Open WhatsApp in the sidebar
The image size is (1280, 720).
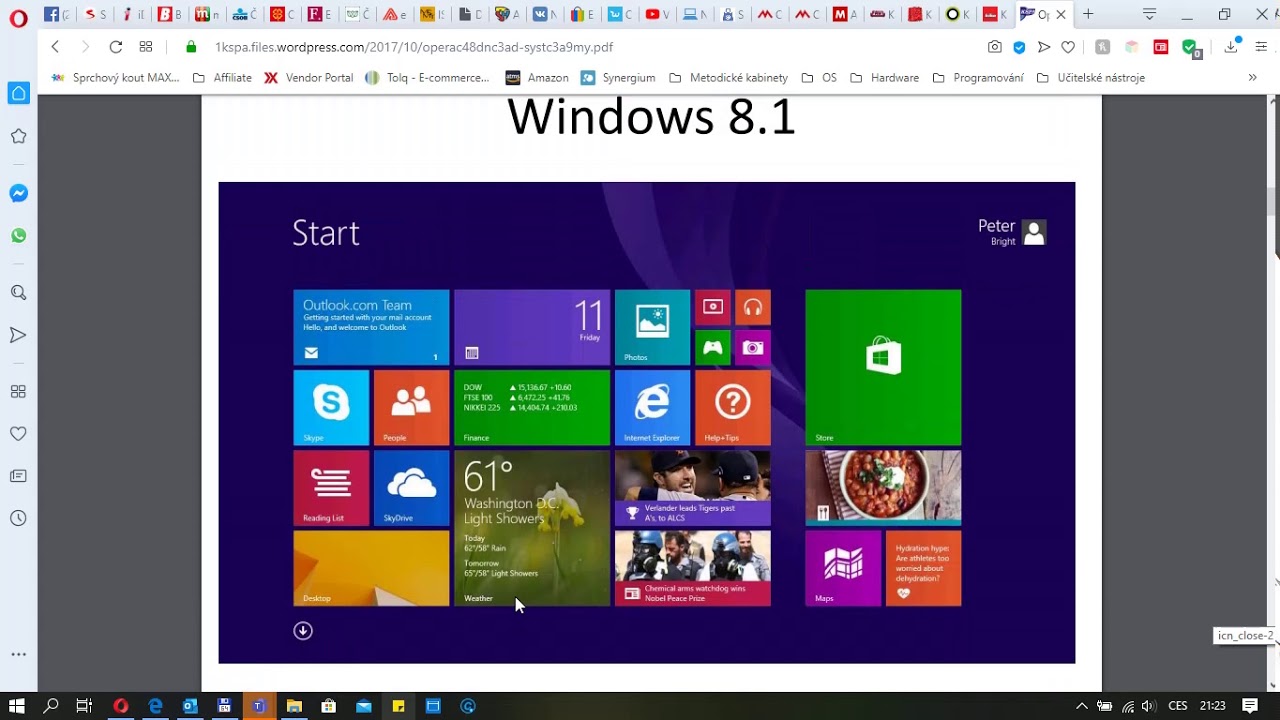point(18,236)
